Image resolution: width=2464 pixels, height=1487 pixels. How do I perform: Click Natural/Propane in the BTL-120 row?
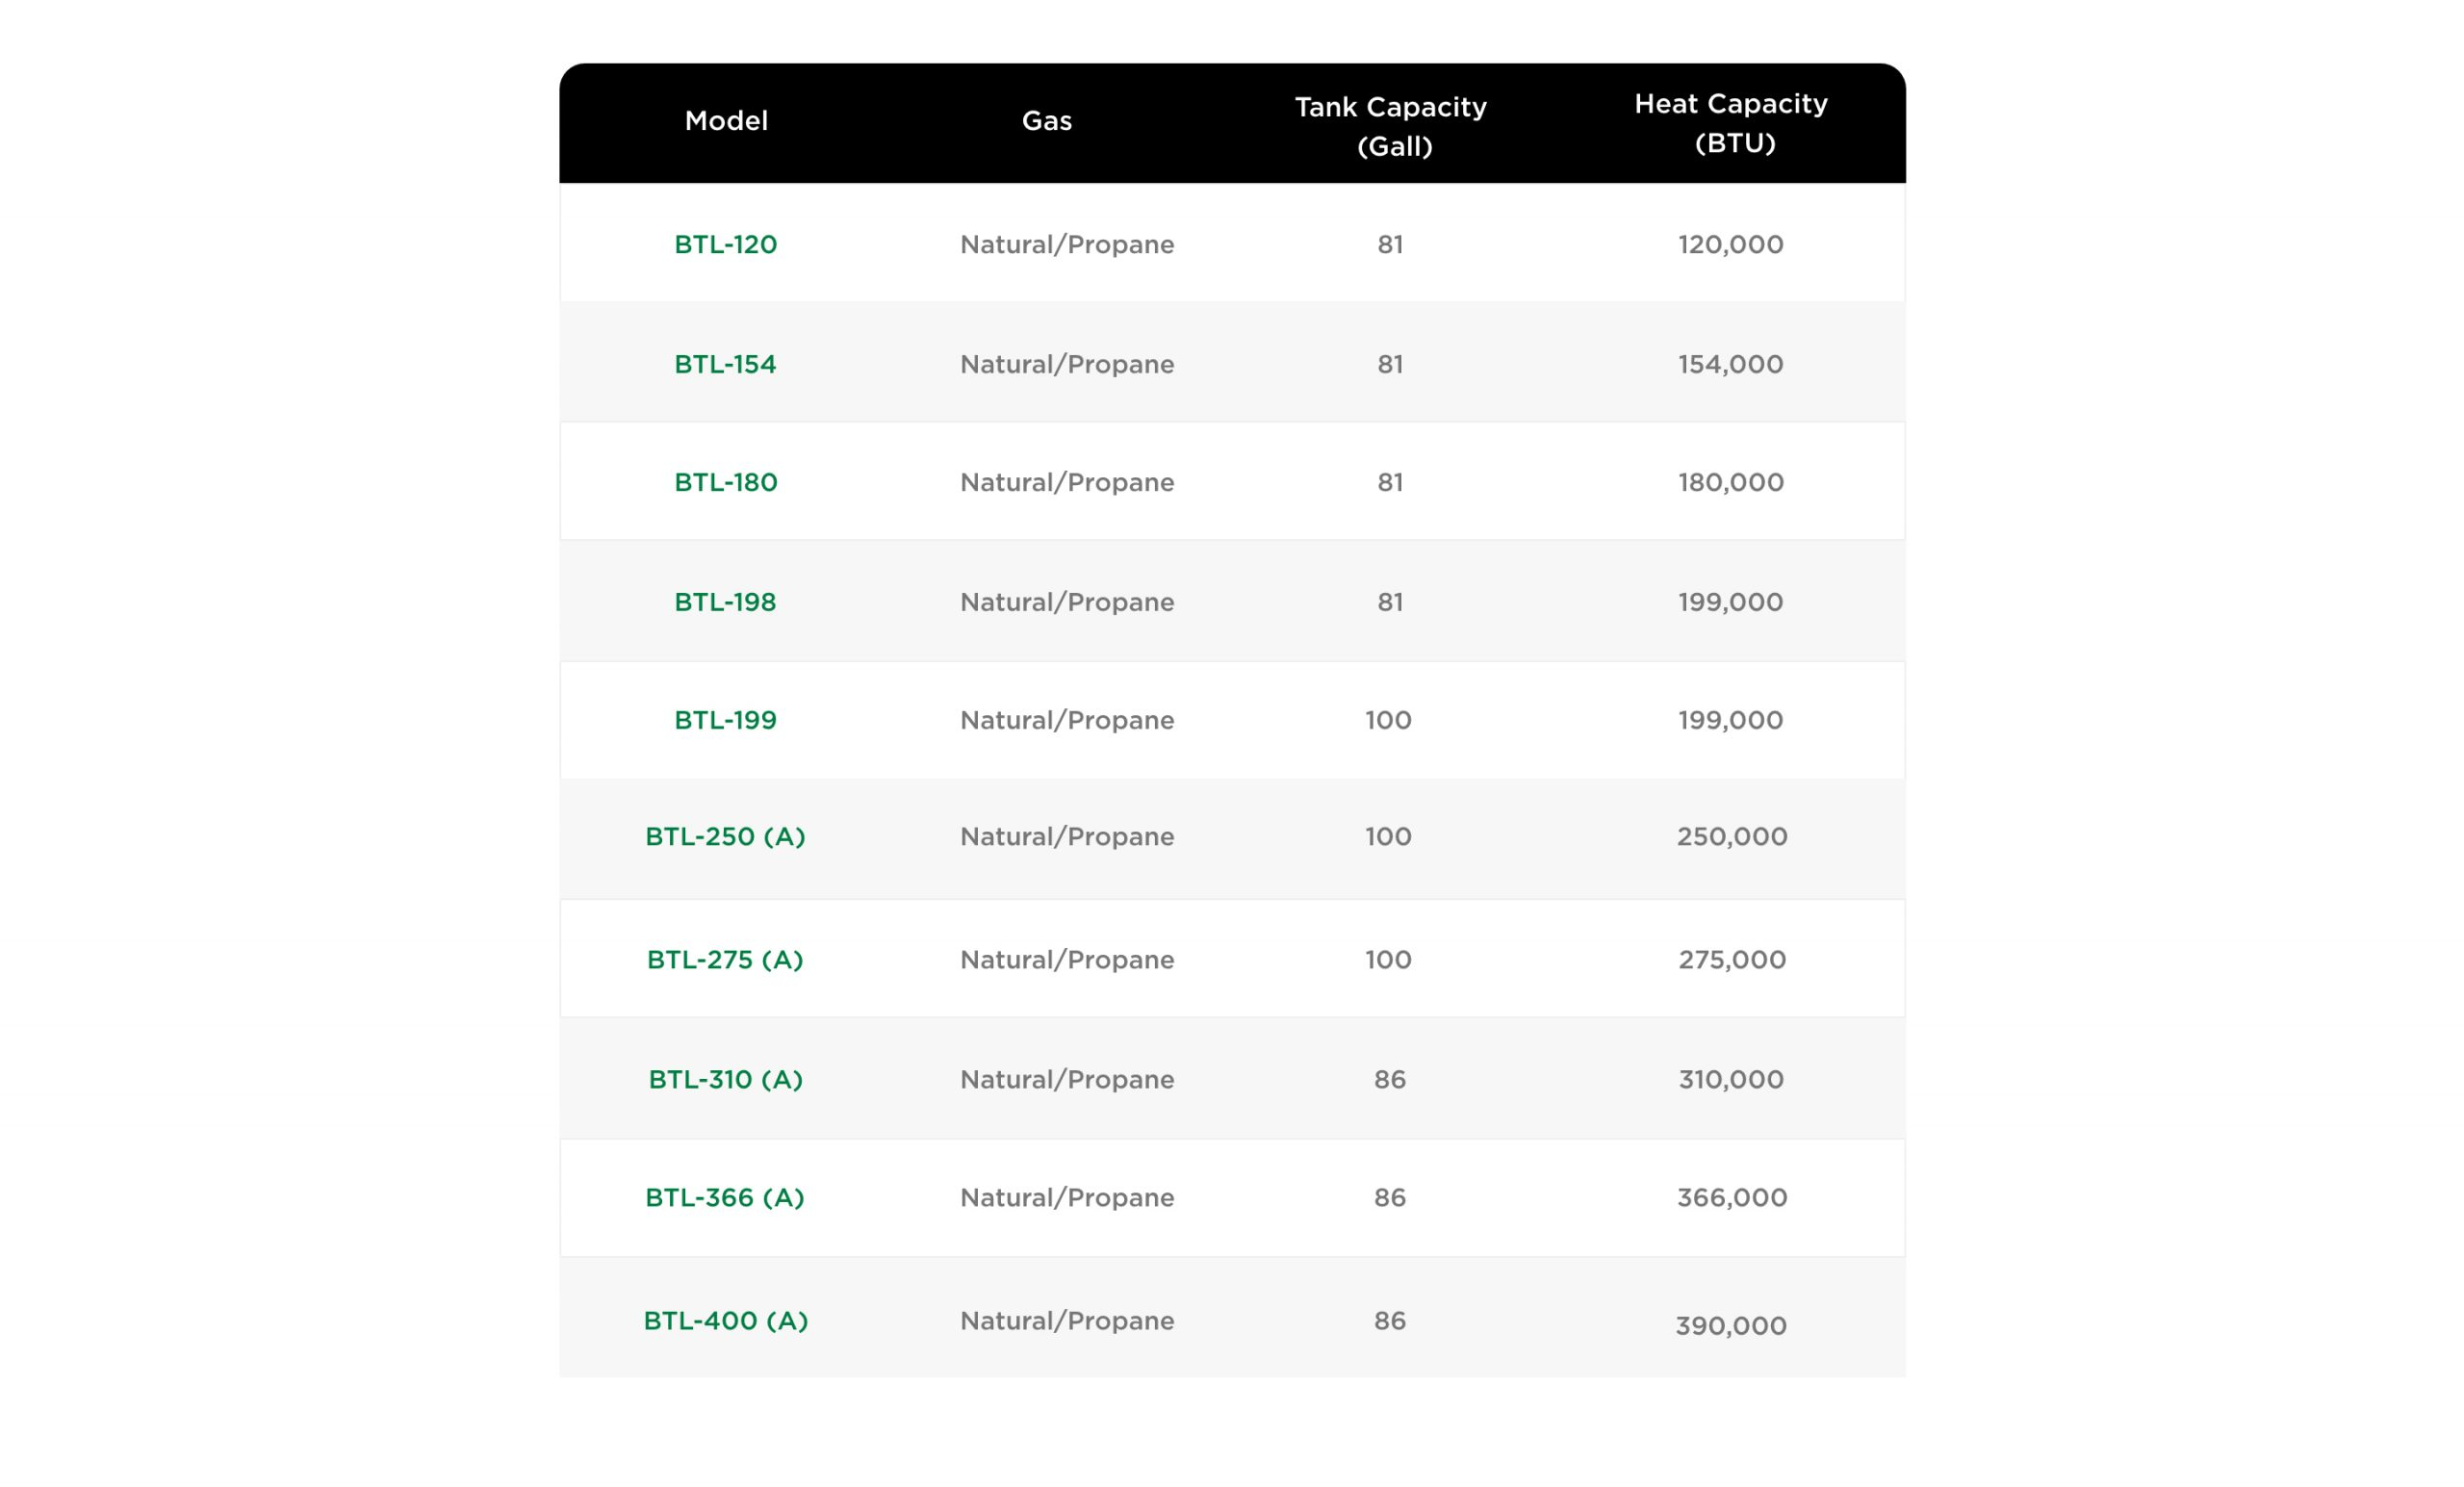tap(1066, 245)
